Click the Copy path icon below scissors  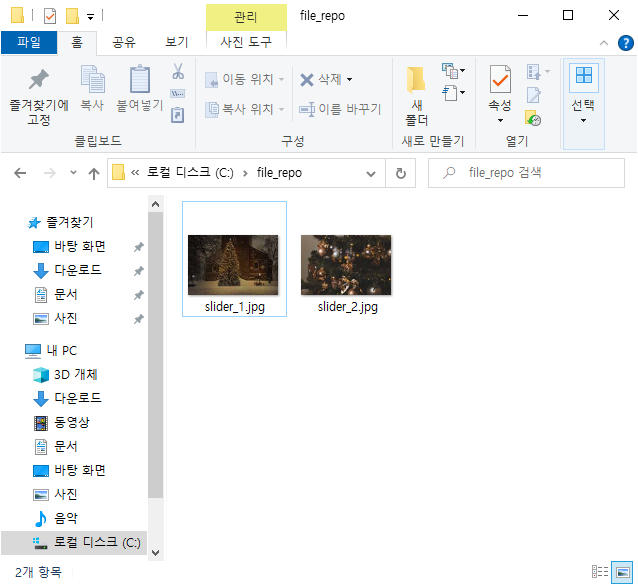178,94
